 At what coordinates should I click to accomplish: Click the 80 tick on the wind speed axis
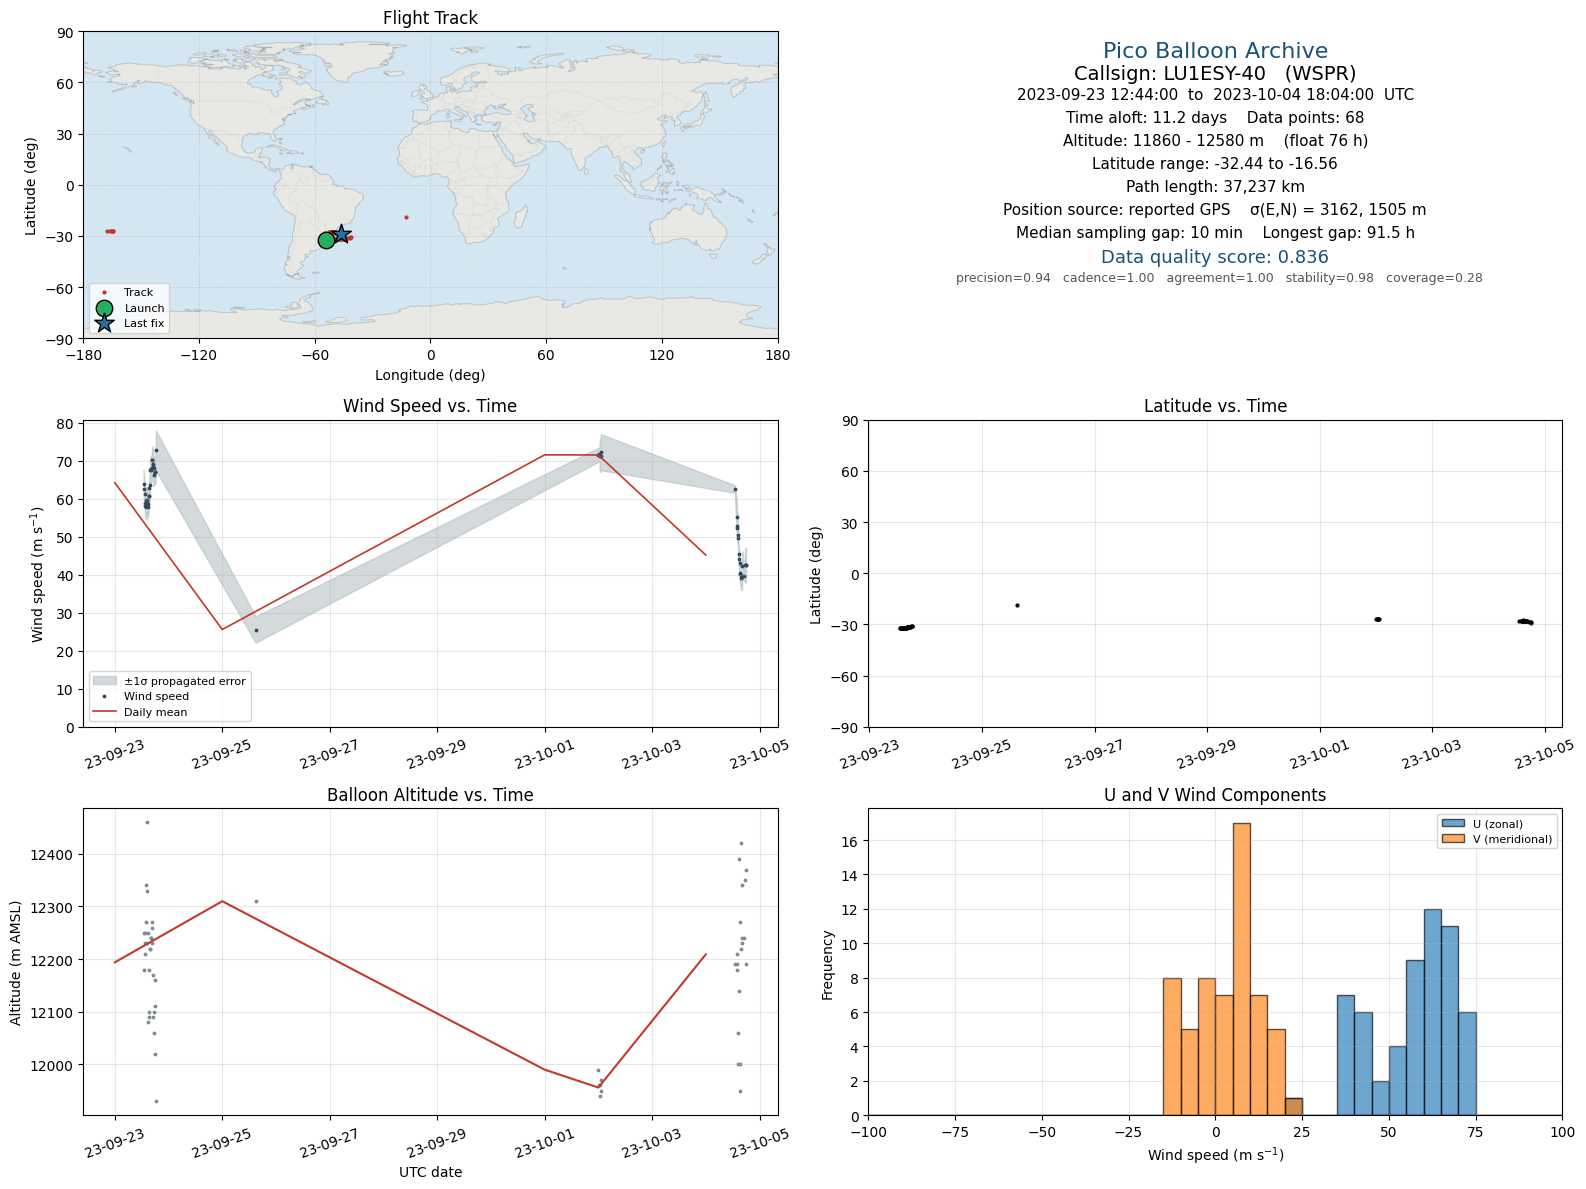click(x=65, y=424)
